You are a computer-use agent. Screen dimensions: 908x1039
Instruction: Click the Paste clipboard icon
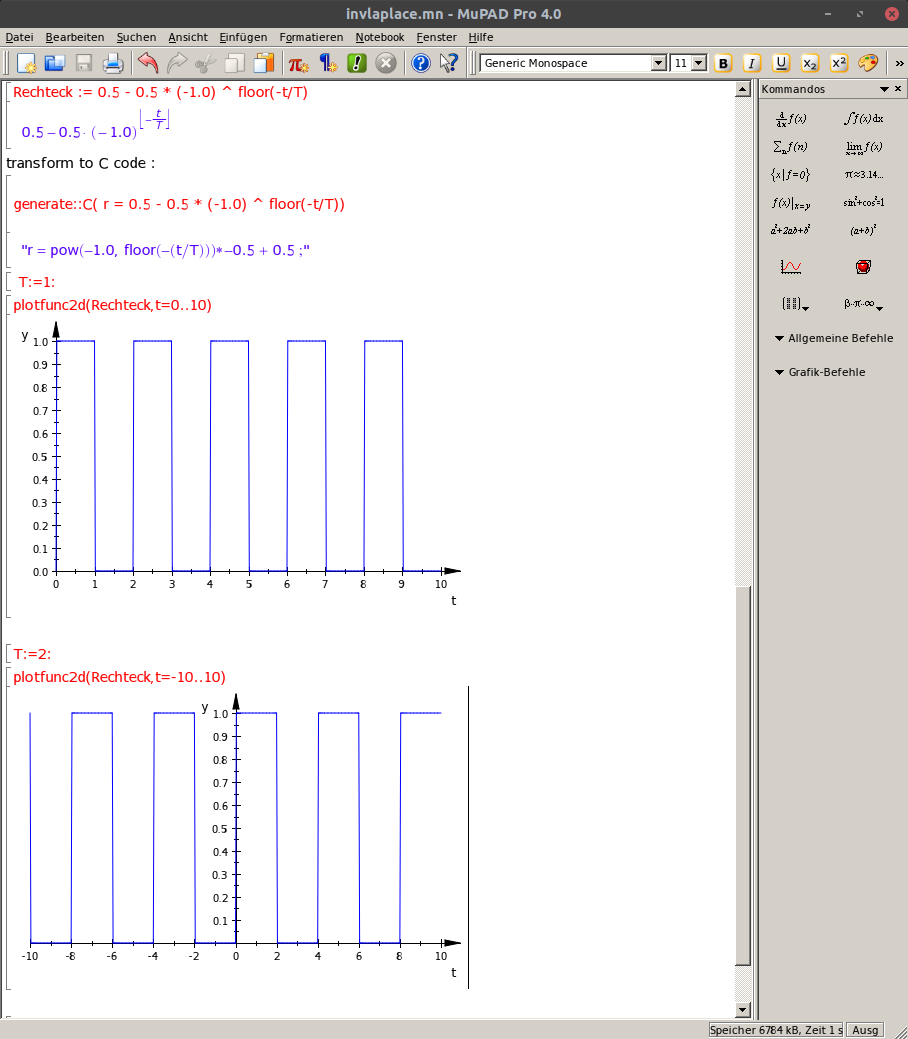pyautogui.click(x=264, y=63)
